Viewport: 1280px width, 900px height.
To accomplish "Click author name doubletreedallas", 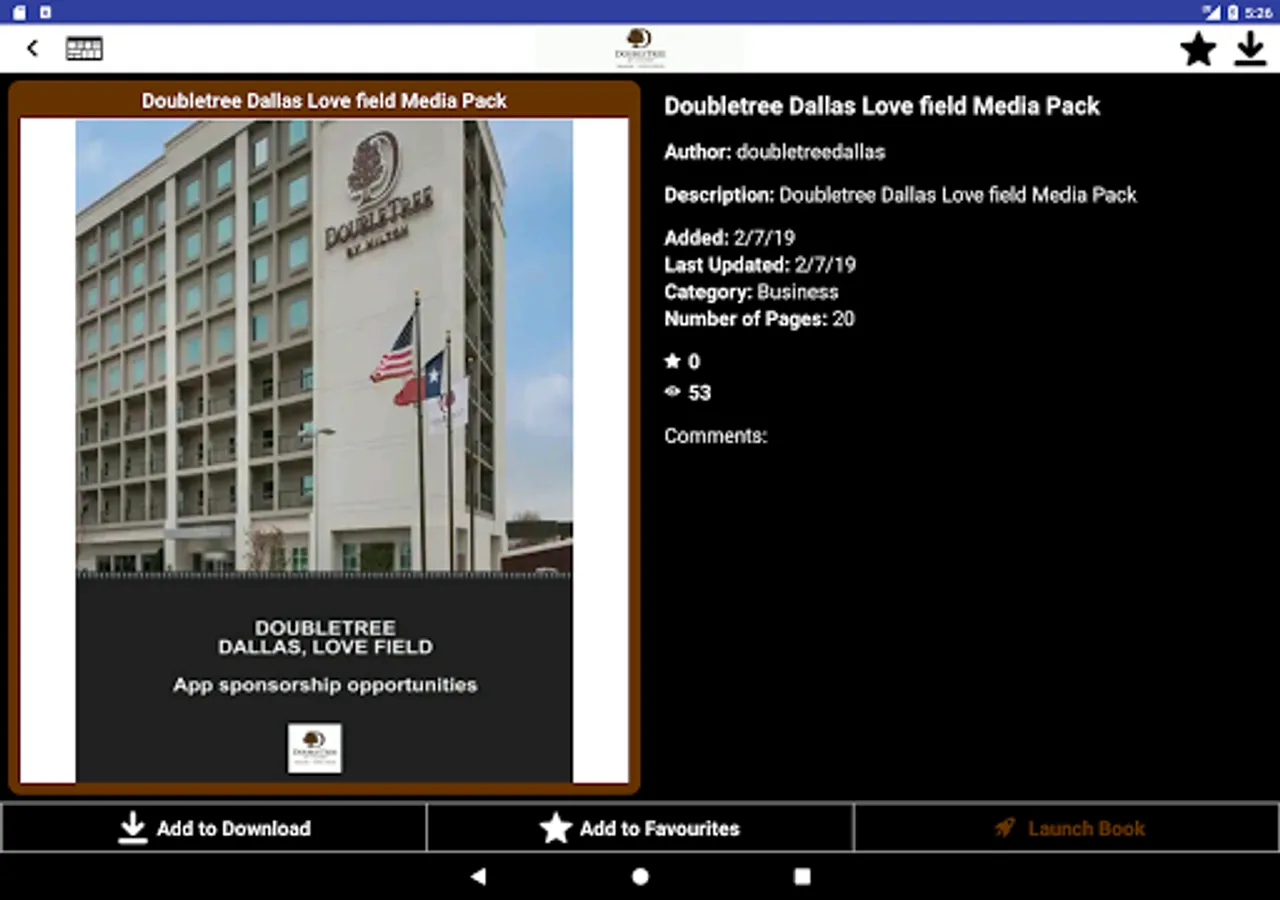I will coord(811,152).
